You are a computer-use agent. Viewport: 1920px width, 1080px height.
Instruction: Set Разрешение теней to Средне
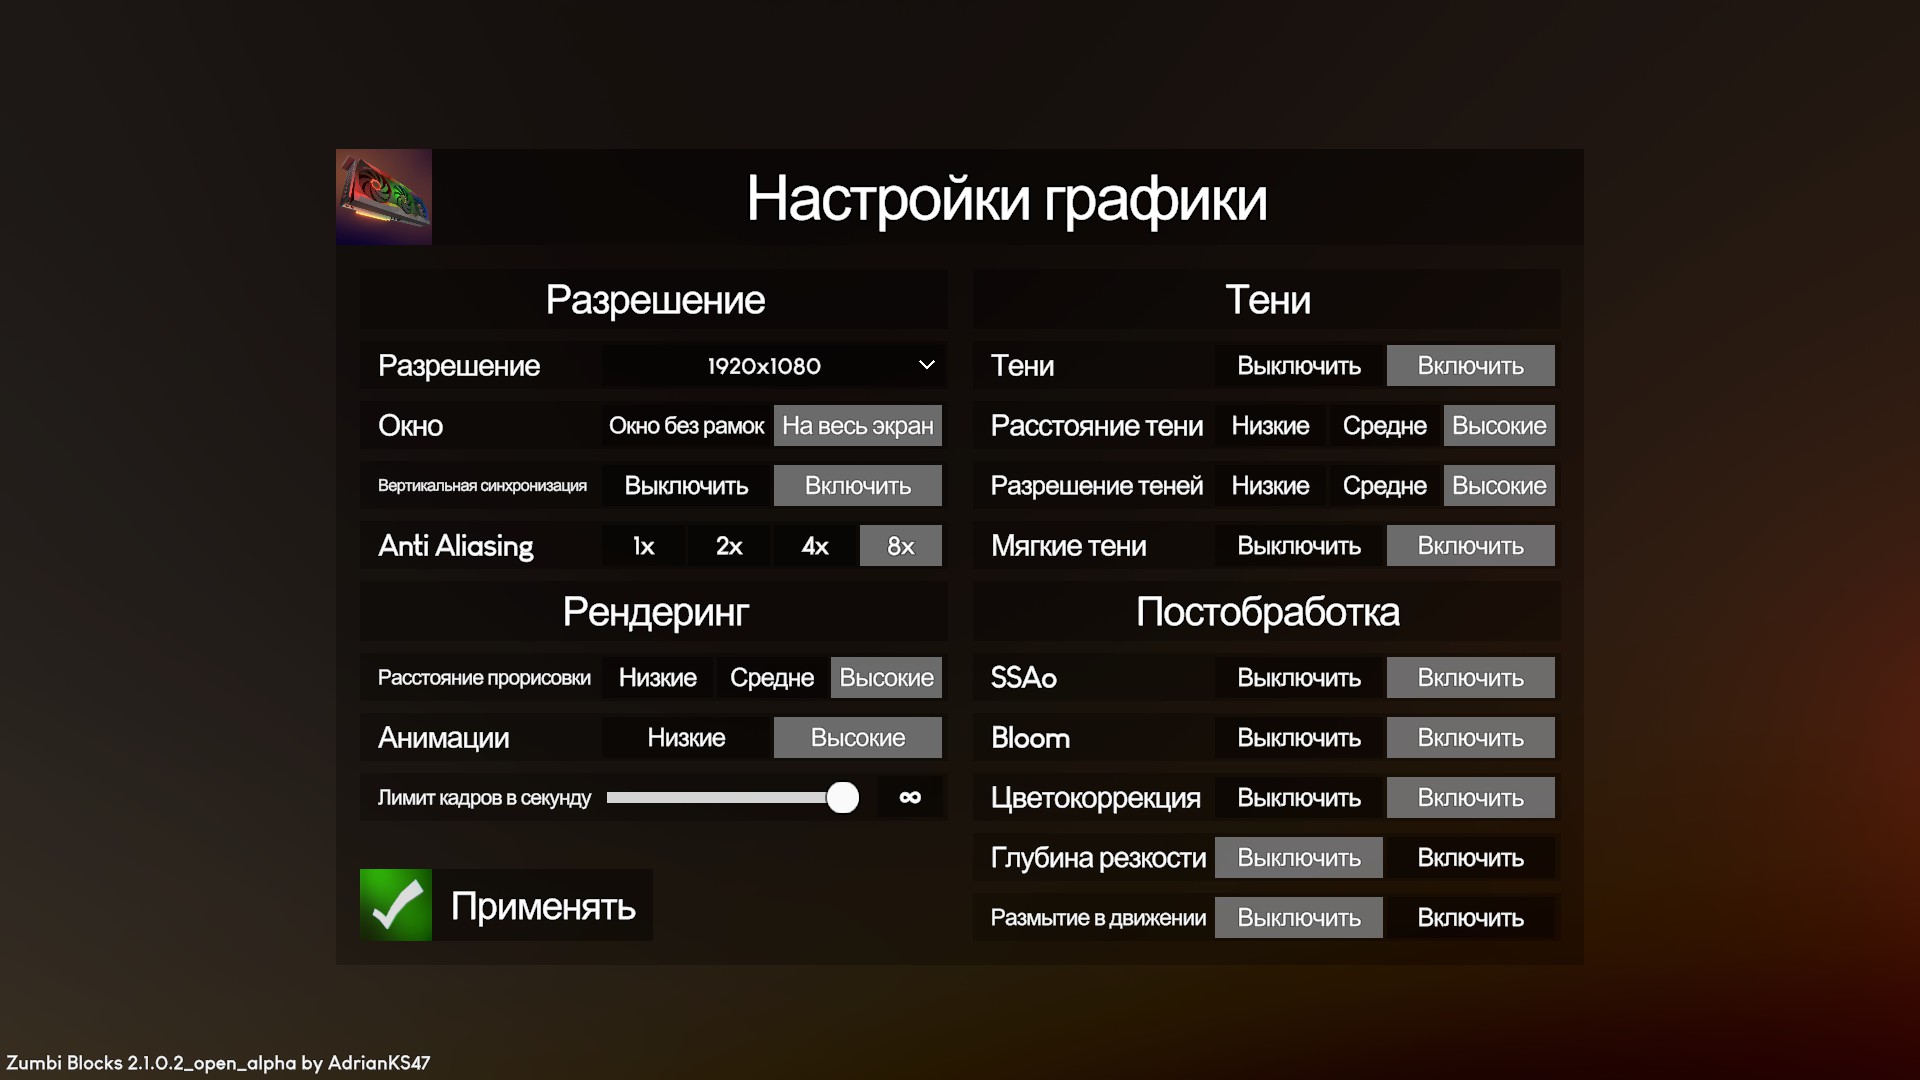[1385, 486]
